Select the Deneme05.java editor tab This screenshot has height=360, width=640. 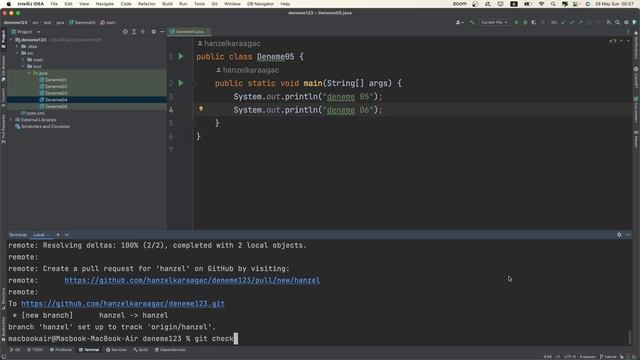click(190, 32)
